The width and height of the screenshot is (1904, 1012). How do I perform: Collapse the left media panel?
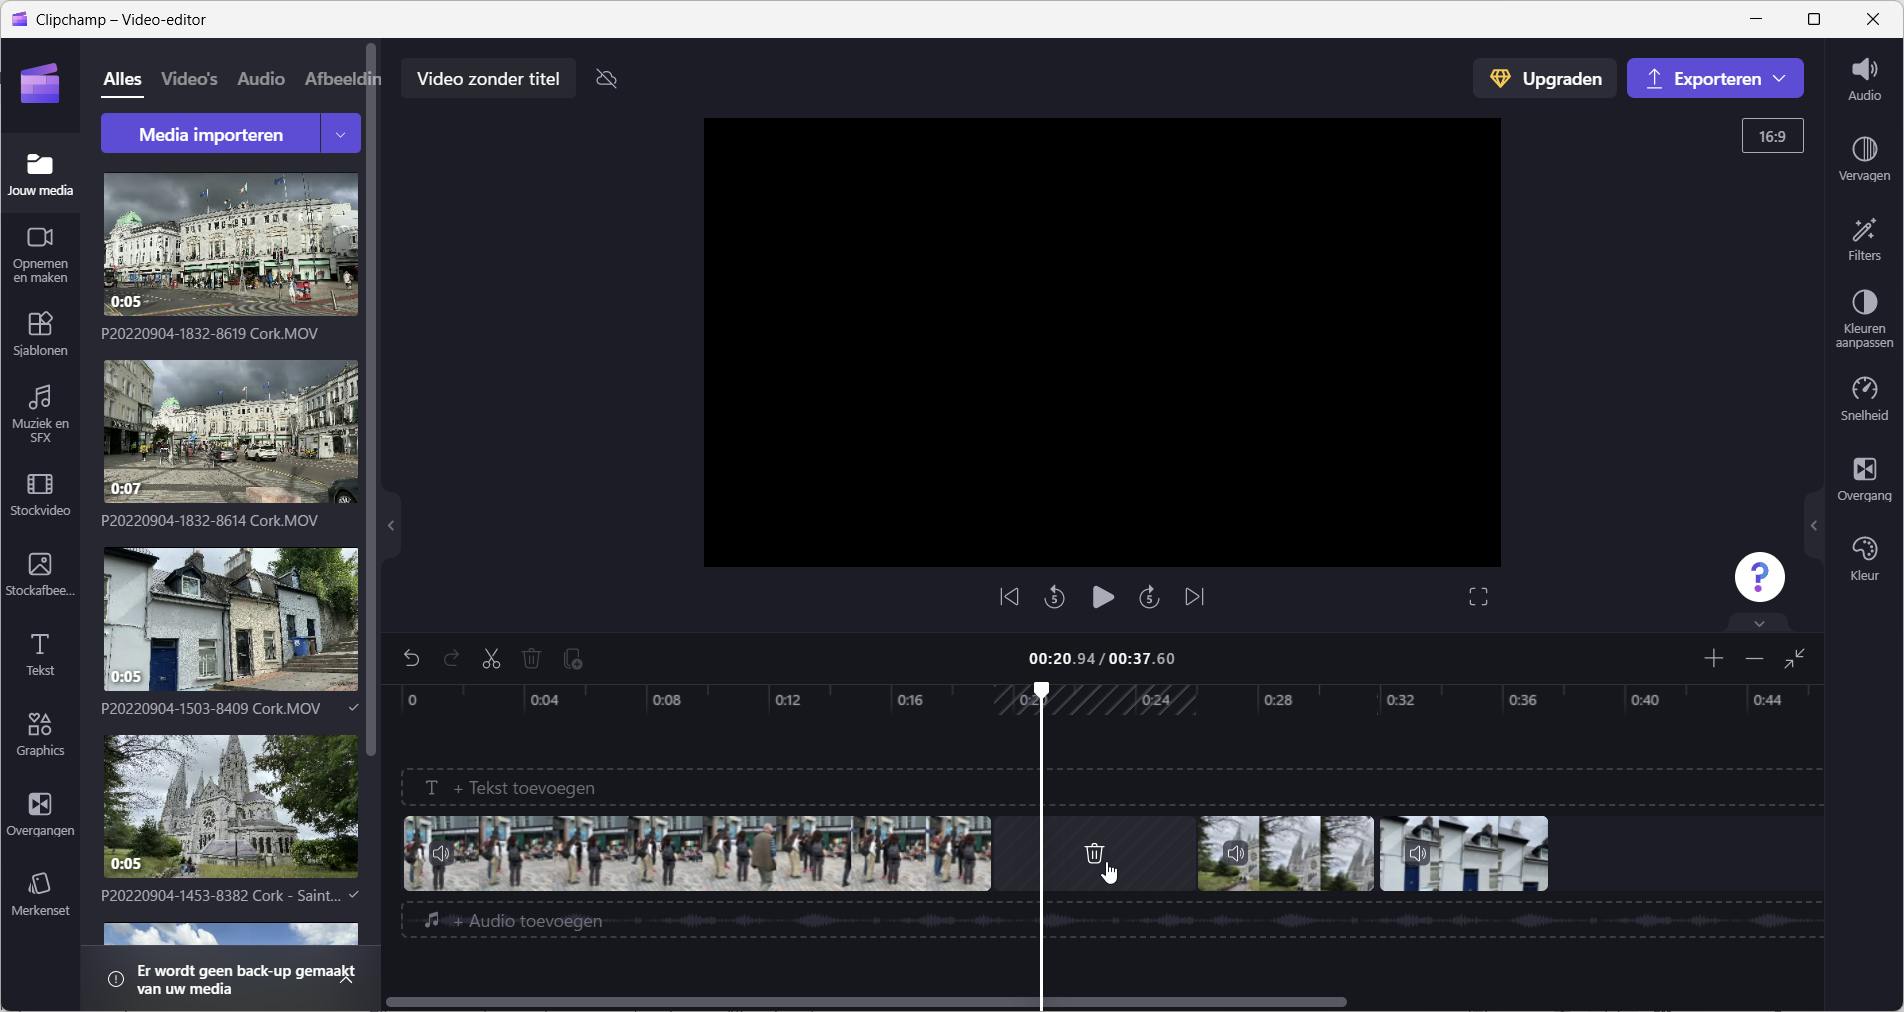(391, 525)
